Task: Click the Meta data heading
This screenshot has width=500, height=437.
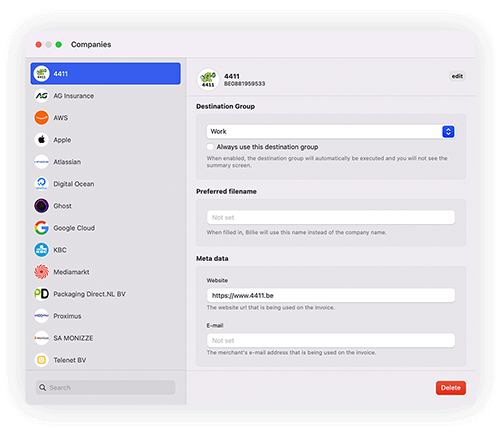Action: (x=212, y=258)
